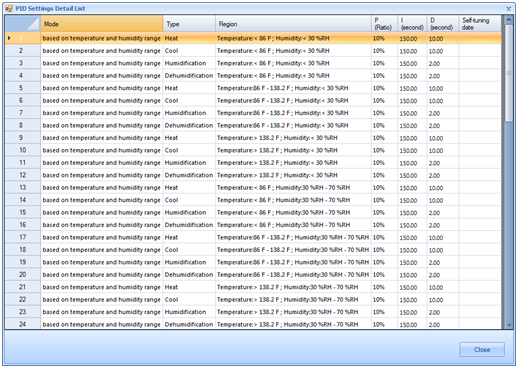Screen dimensions: 518x368
Task: Close dialog with the title bar X
Action: pos(509,9)
